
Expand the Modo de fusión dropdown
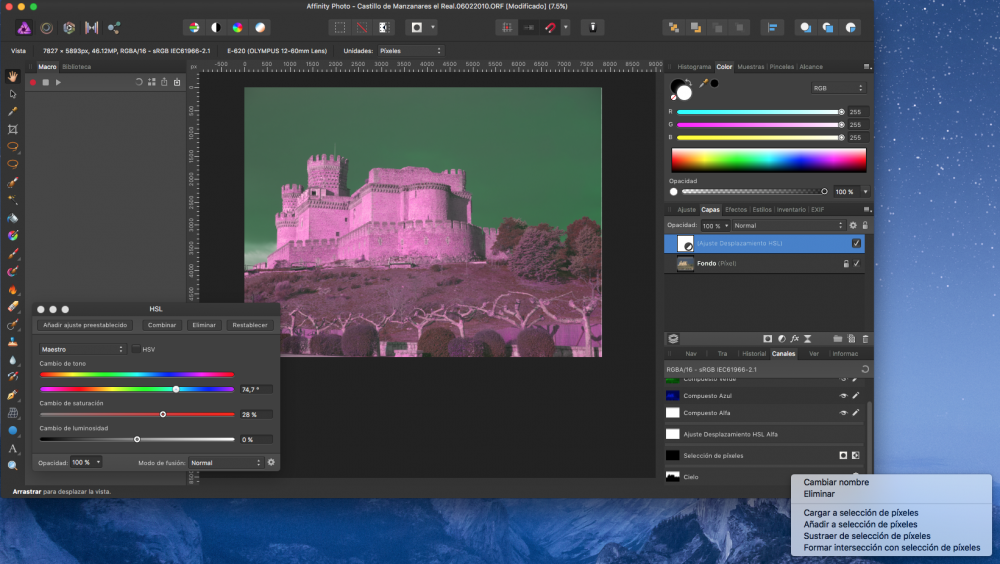pyautogui.click(x=226, y=463)
